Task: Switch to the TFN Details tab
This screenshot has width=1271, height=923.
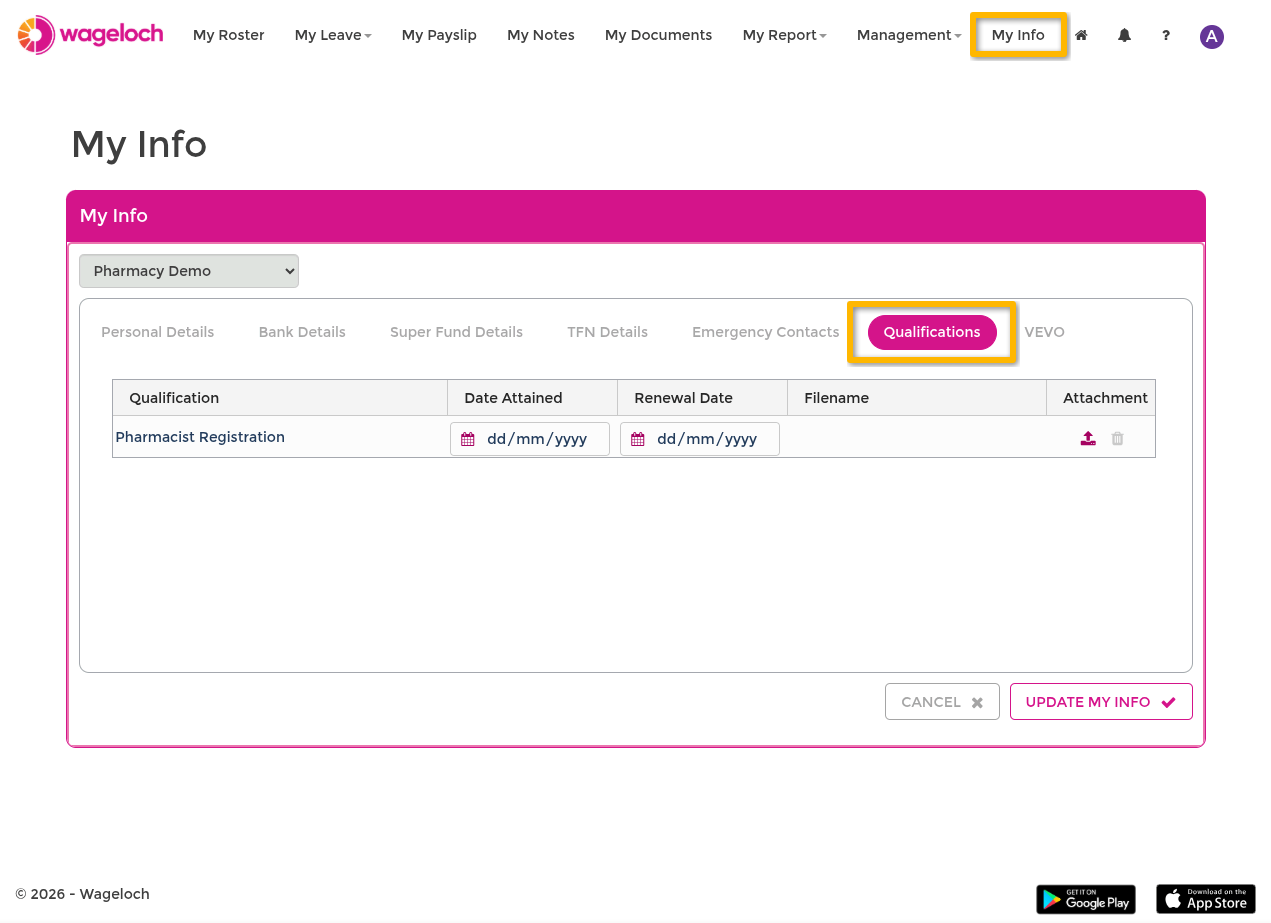Action: pos(607,332)
